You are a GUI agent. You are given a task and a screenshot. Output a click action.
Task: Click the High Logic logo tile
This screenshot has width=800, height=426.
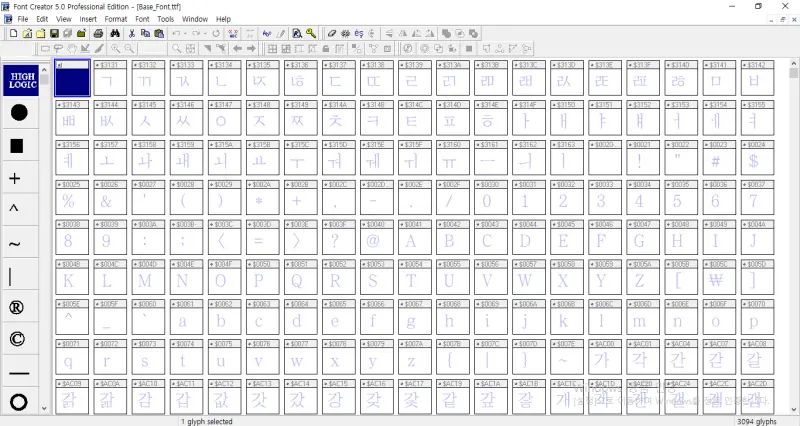point(22,80)
